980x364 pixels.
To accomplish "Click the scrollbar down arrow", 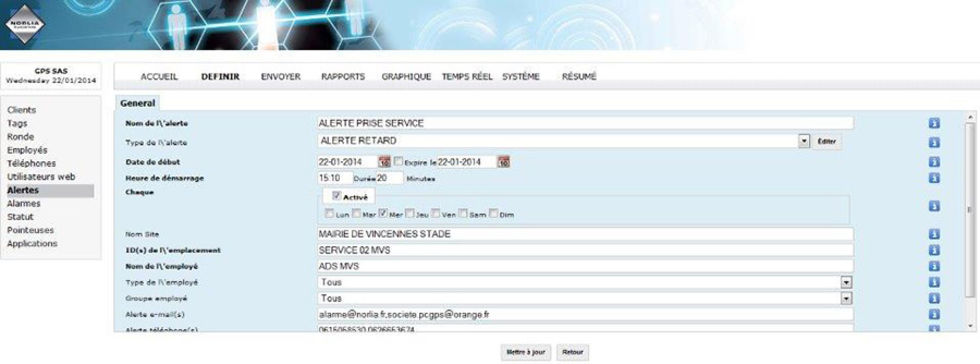I will point(971,326).
